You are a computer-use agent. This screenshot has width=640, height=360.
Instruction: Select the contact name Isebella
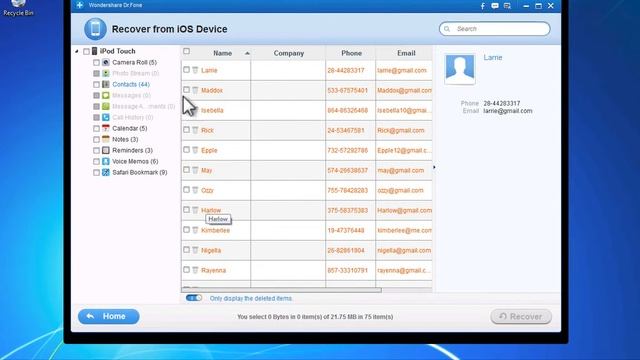click(212, 110)
